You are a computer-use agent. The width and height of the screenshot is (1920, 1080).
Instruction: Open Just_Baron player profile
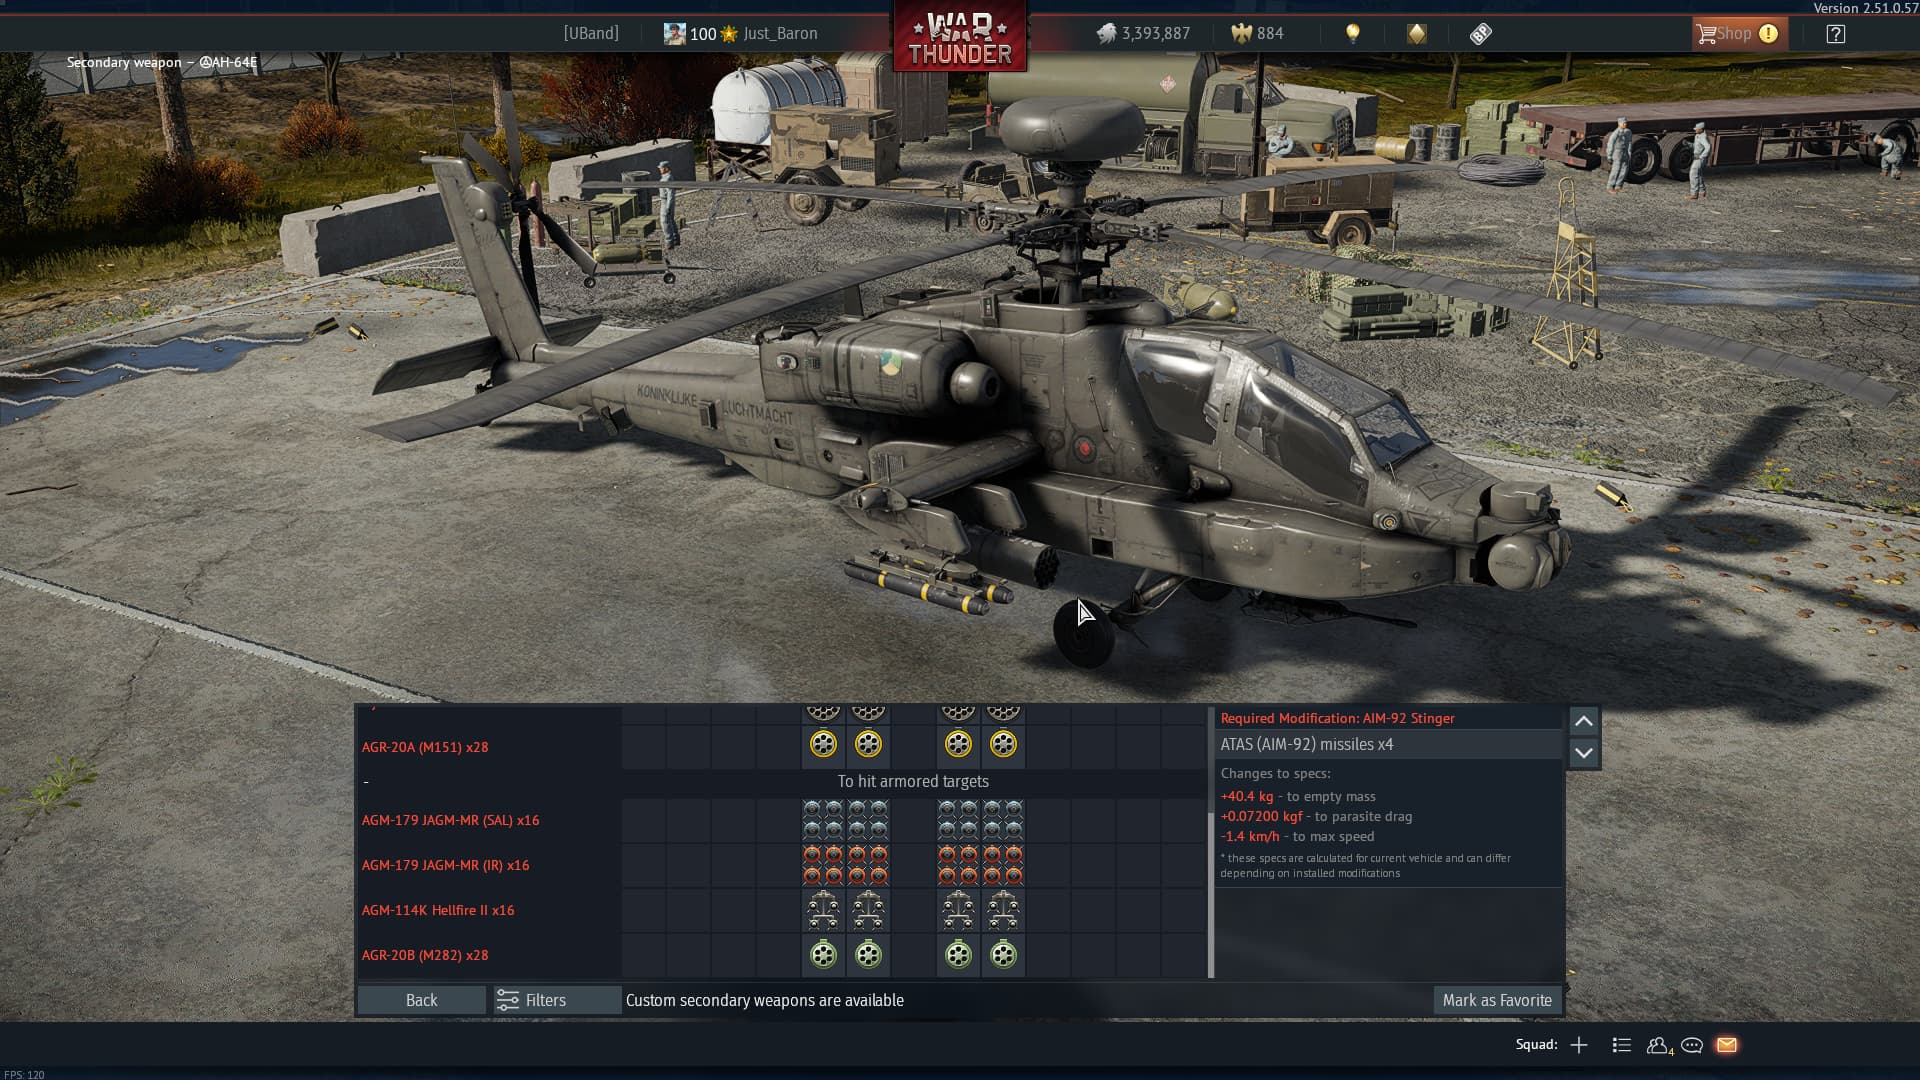click(x=779, y=34)
